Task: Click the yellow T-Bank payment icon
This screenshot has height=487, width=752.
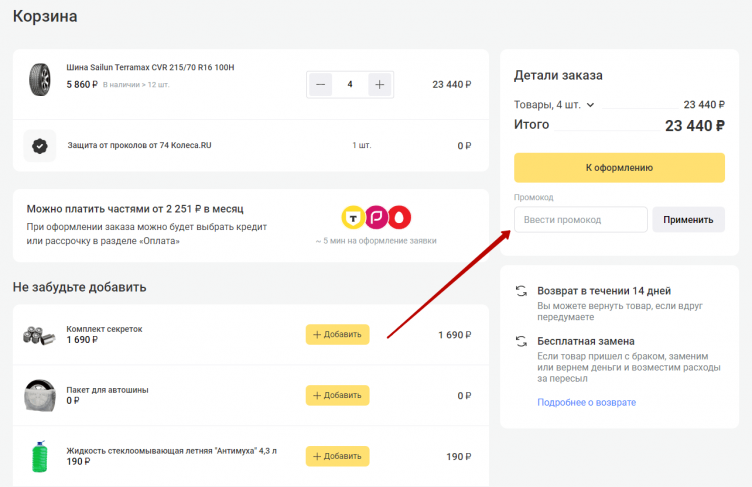Action: (353, 217)
